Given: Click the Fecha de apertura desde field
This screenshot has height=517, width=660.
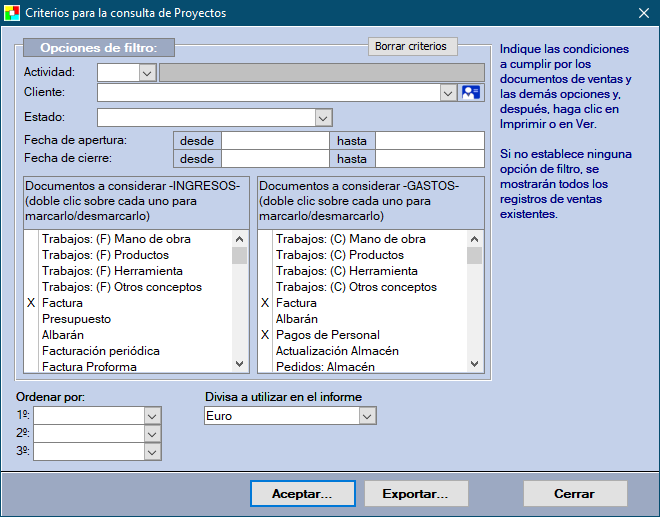Looking at the screenshot, I should (x=275, y=141).
